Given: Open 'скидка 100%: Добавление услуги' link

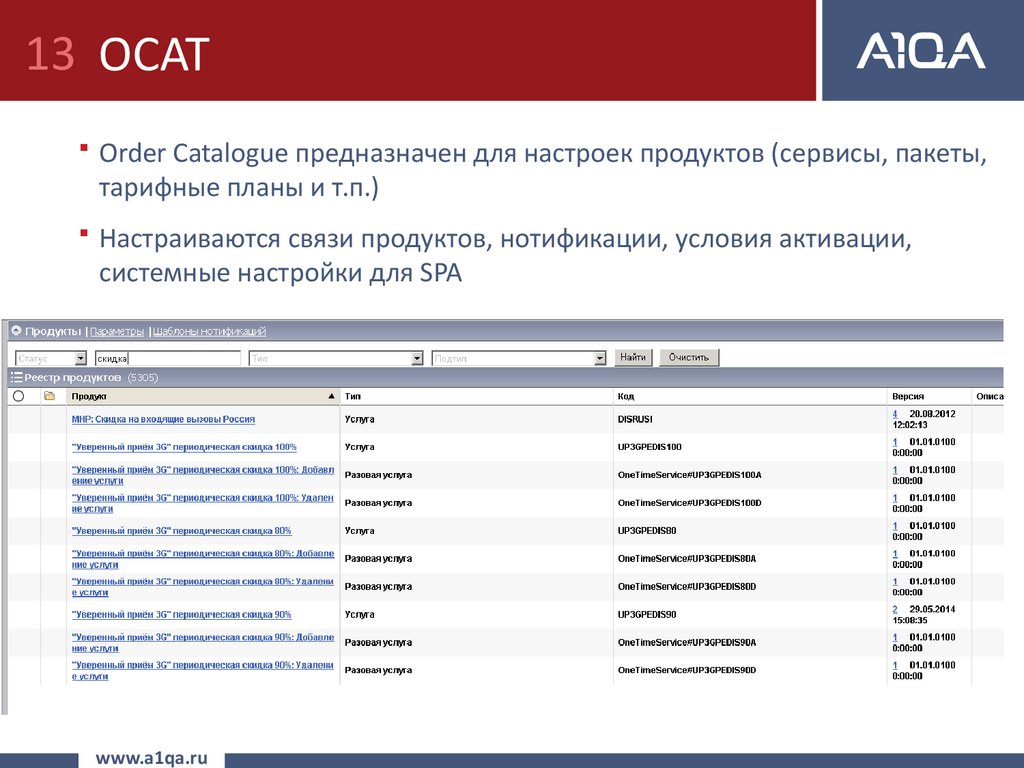Looking at the screenshot, I should click(202, 475).
